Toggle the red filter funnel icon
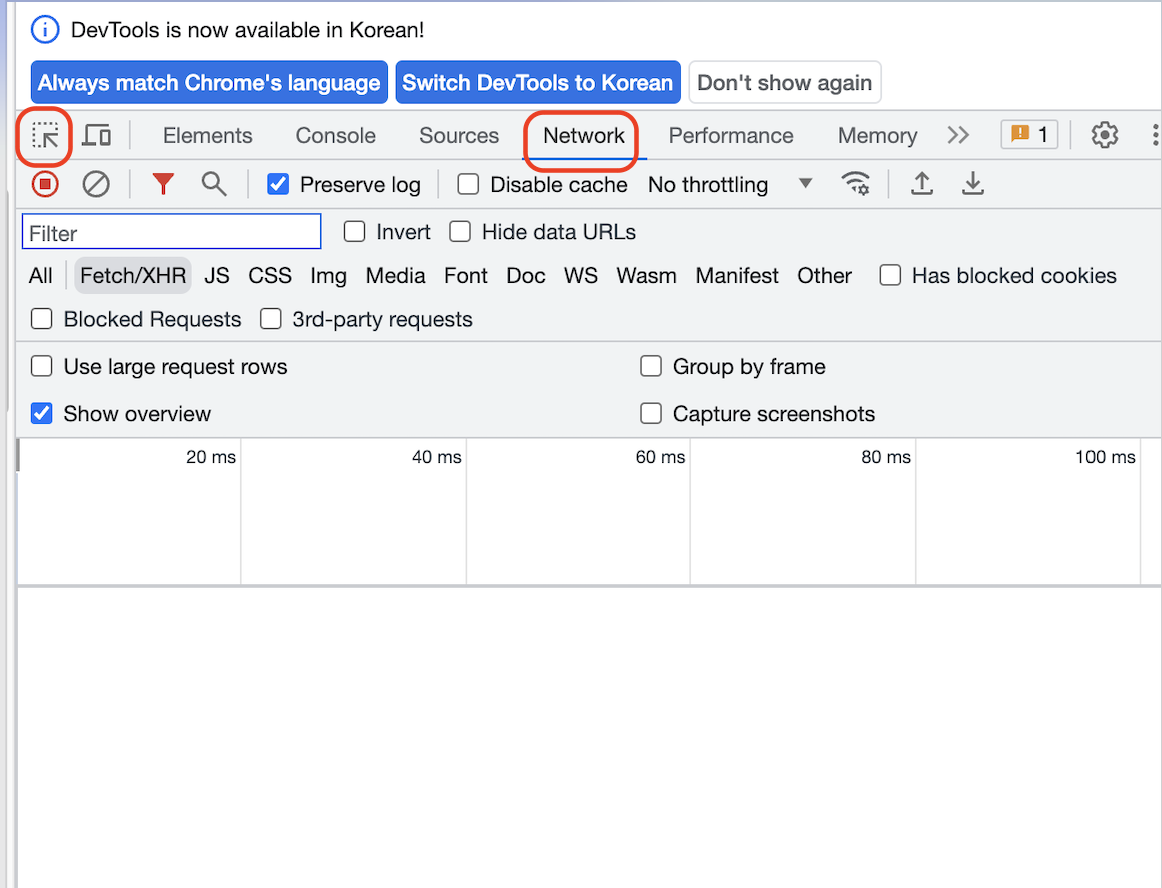The height and width of the screenshot is (888, 1162). pos(163,184)
